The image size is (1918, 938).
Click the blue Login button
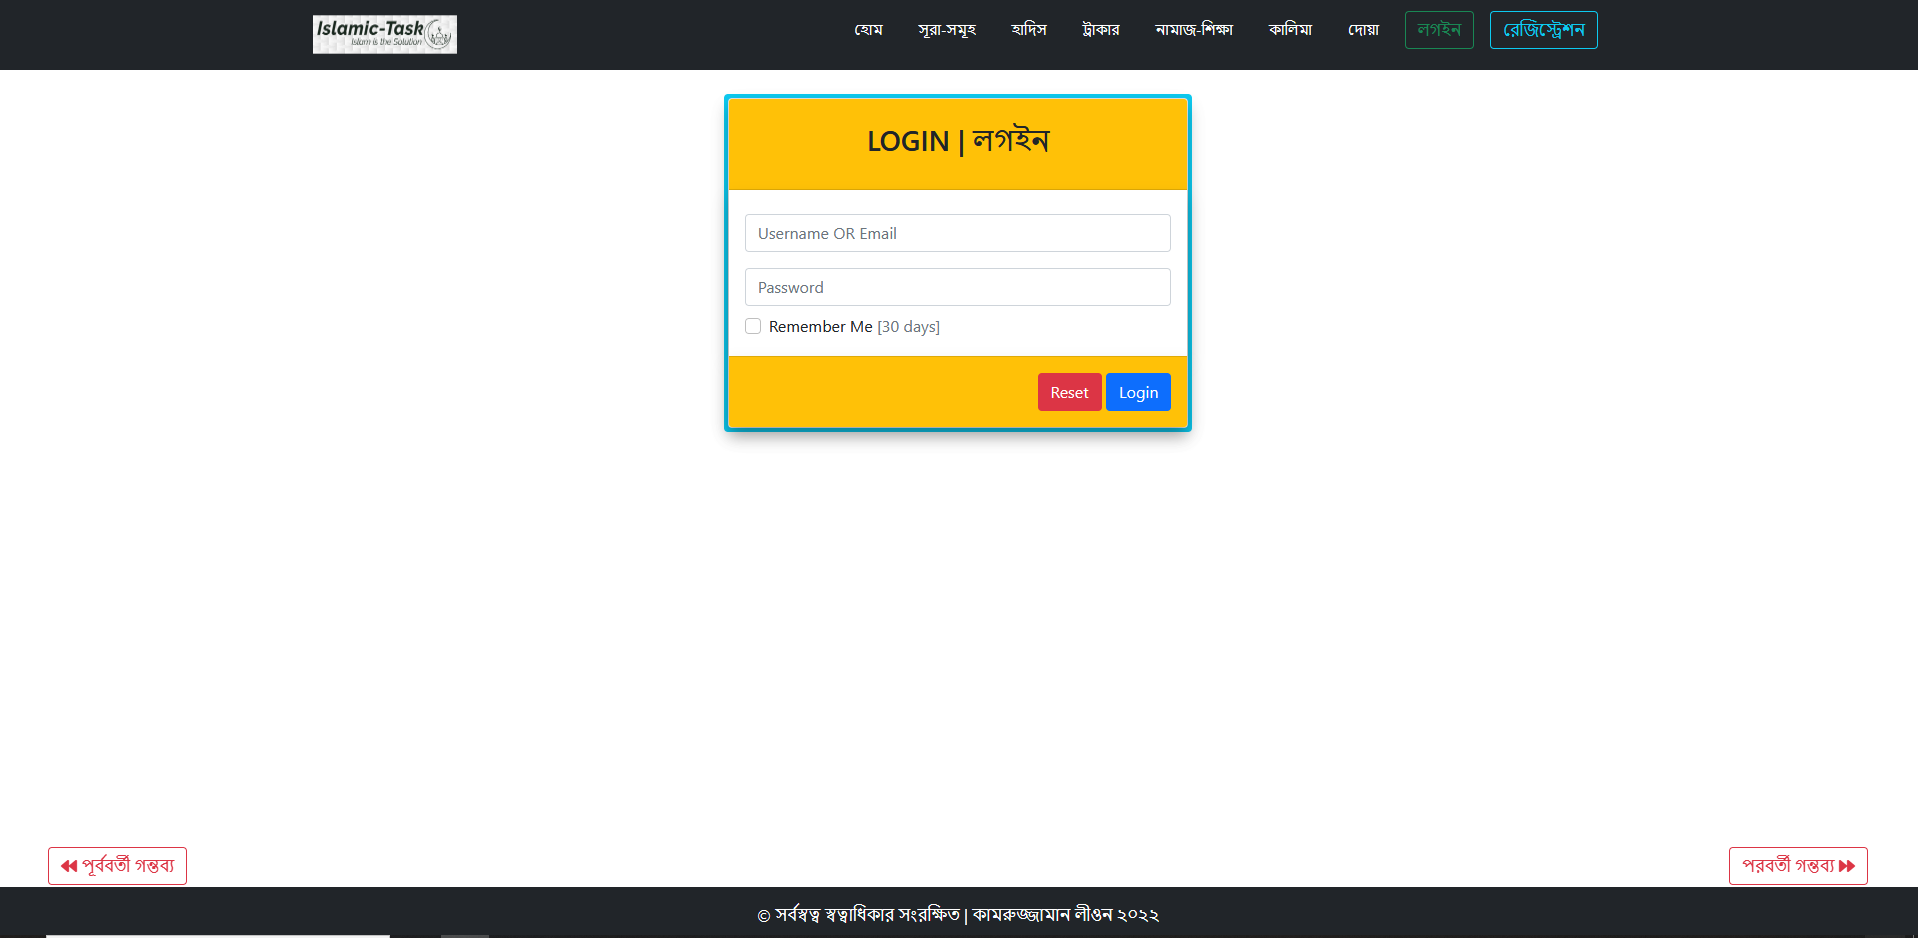click(1138, 392)
